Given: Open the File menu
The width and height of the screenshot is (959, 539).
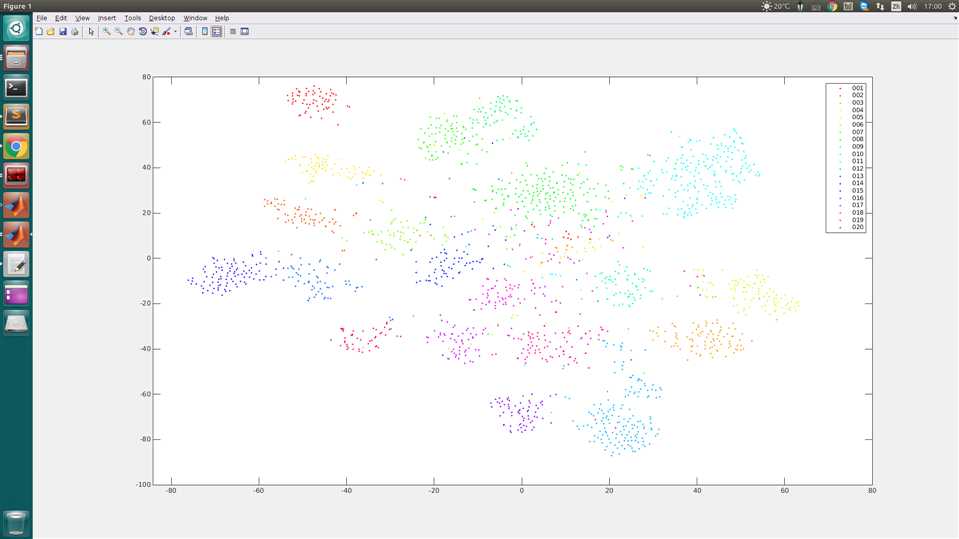Looking at the screenshot, I should click(x=42, y=18).
